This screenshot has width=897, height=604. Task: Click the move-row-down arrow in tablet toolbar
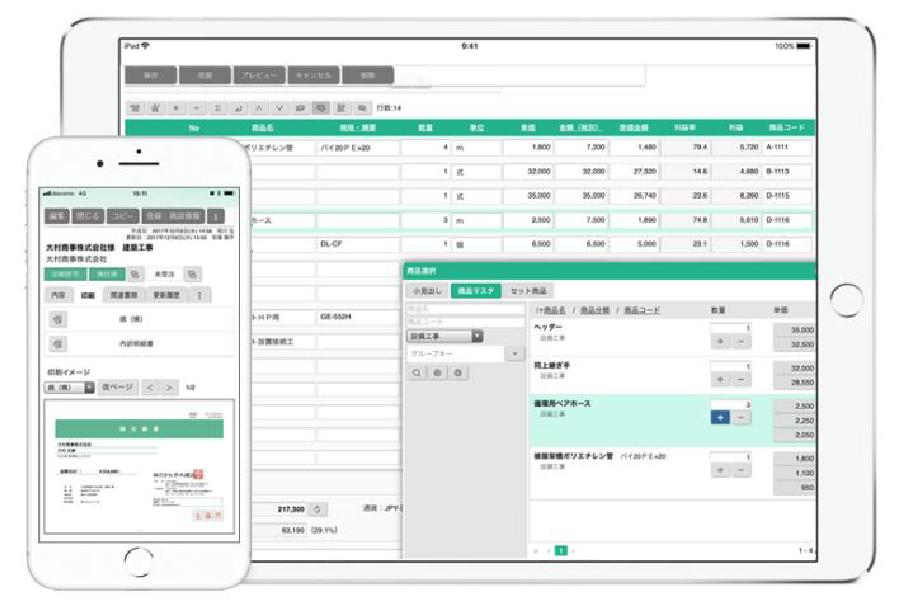278,107
